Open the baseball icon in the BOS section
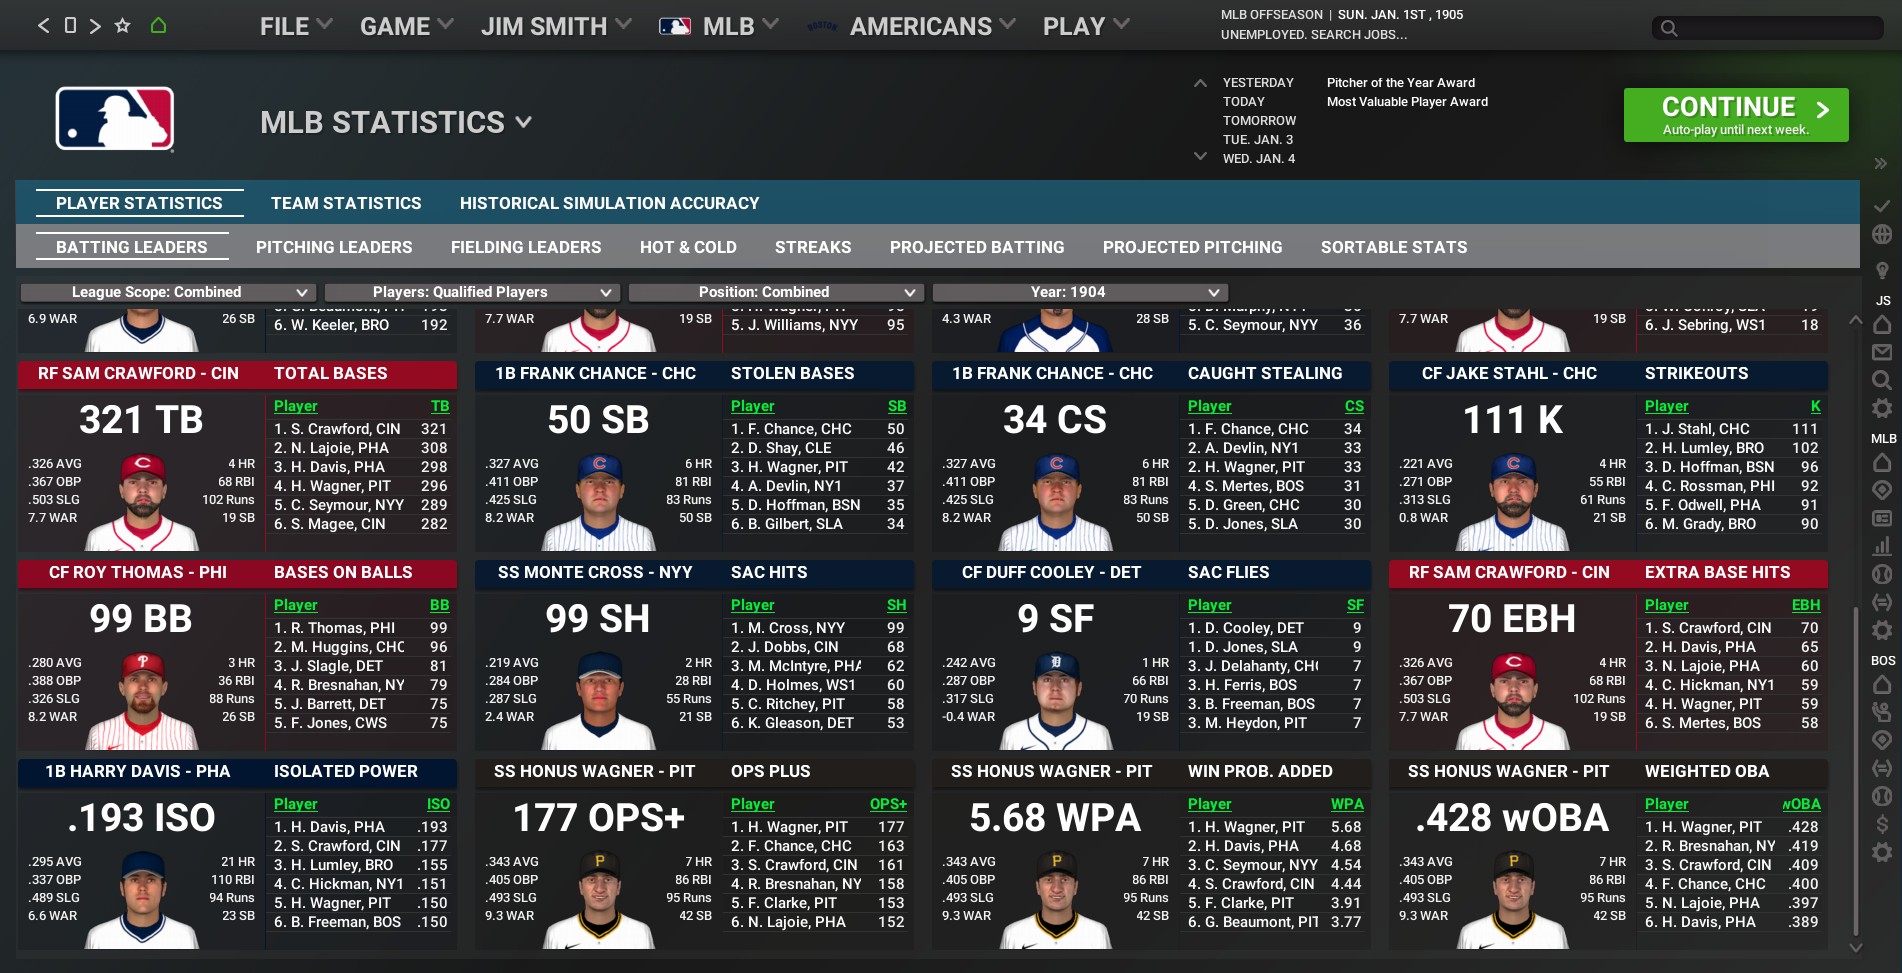 click(x=1882, y=796)
